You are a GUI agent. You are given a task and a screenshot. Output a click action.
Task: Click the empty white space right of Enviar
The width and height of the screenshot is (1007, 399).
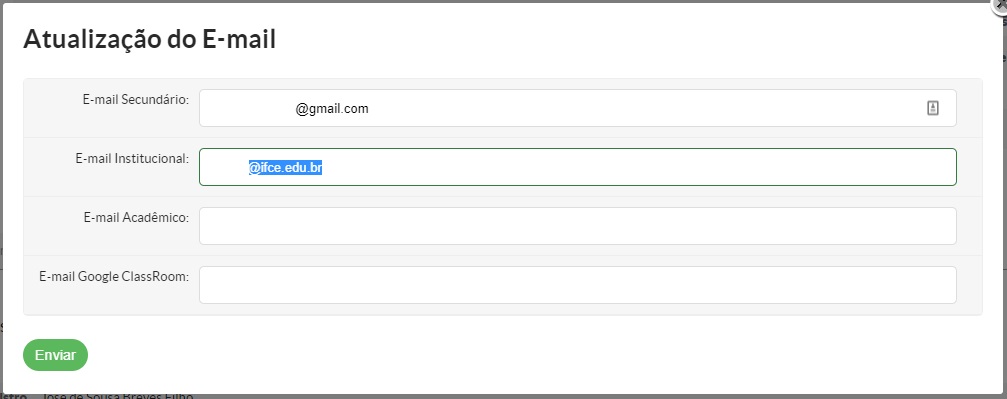(514, 355)
